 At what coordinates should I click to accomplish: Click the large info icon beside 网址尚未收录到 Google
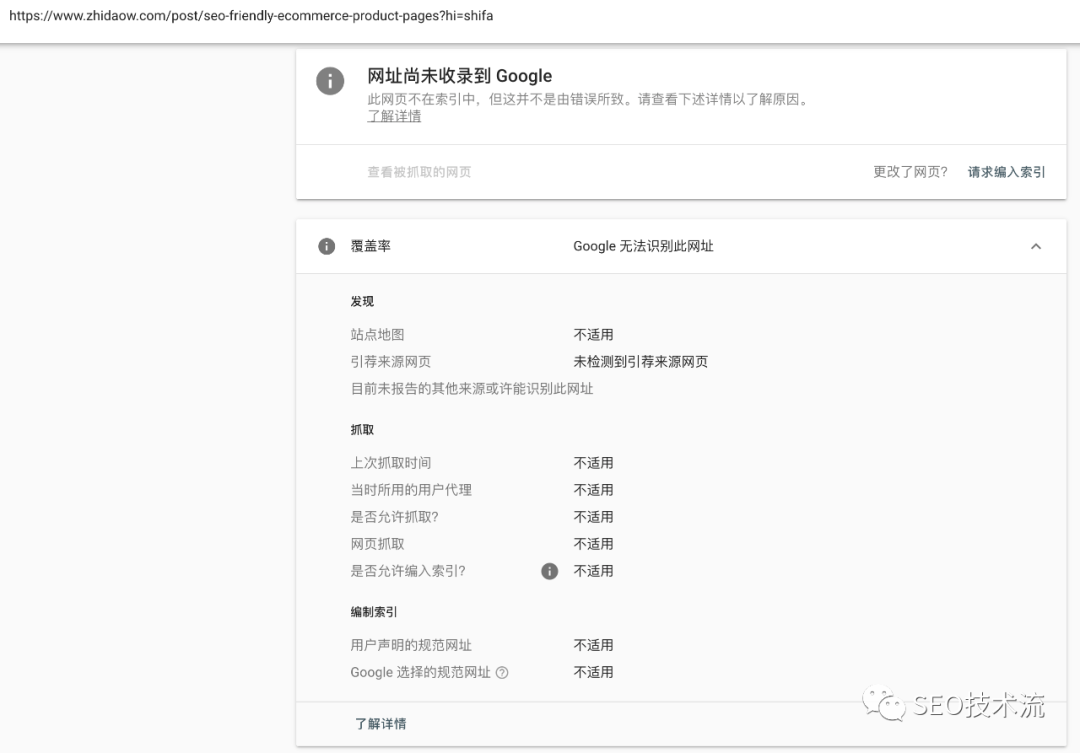330,81
